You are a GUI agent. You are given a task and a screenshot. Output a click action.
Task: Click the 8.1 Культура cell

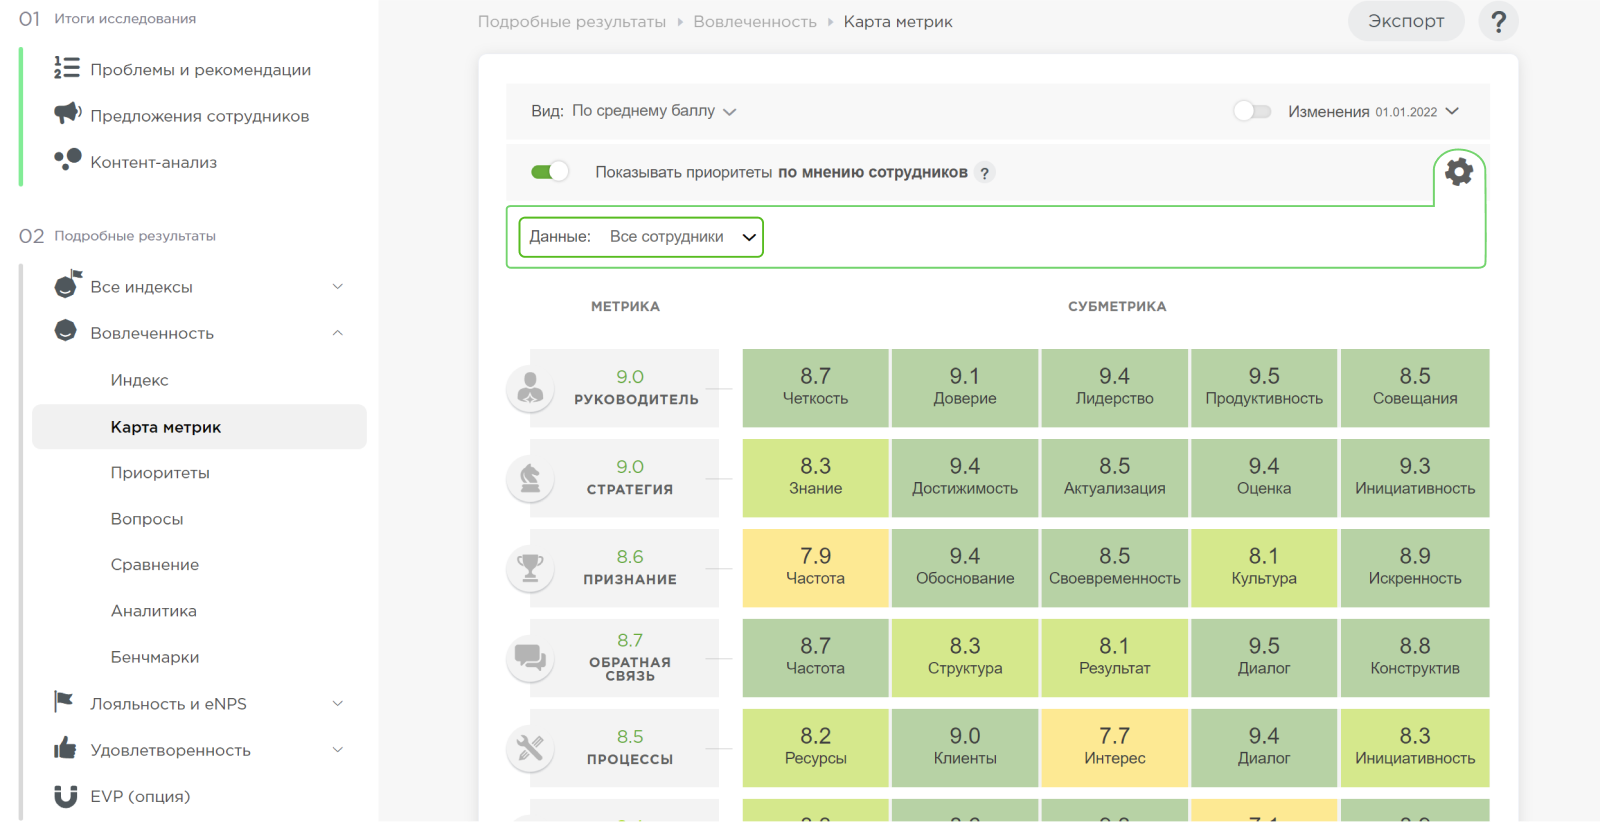pos(1264,568)
